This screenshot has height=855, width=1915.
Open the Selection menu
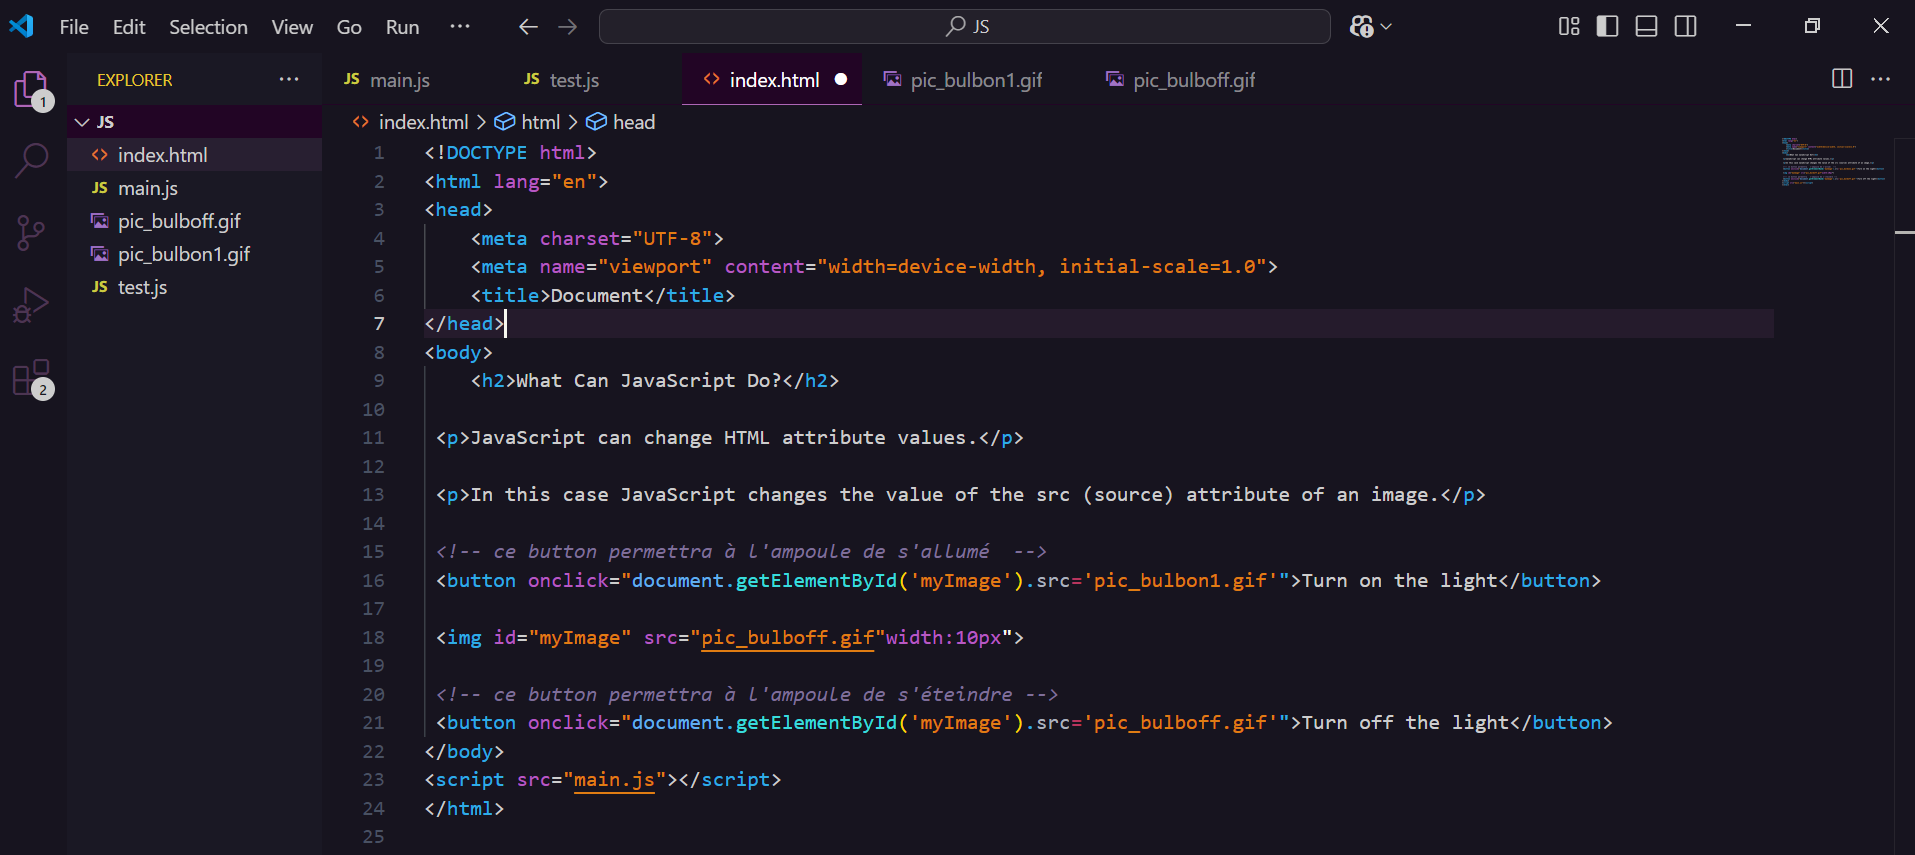coord(208,27)
